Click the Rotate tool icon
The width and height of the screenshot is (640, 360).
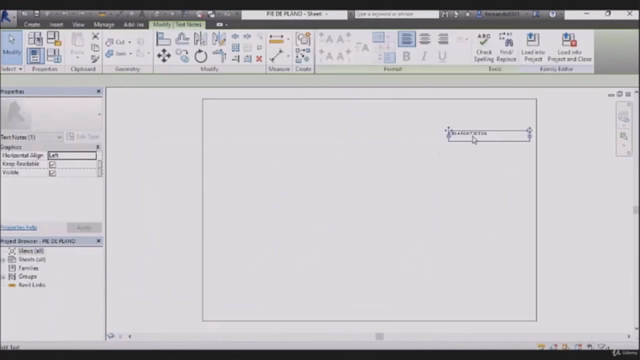(x=200, y=56)
